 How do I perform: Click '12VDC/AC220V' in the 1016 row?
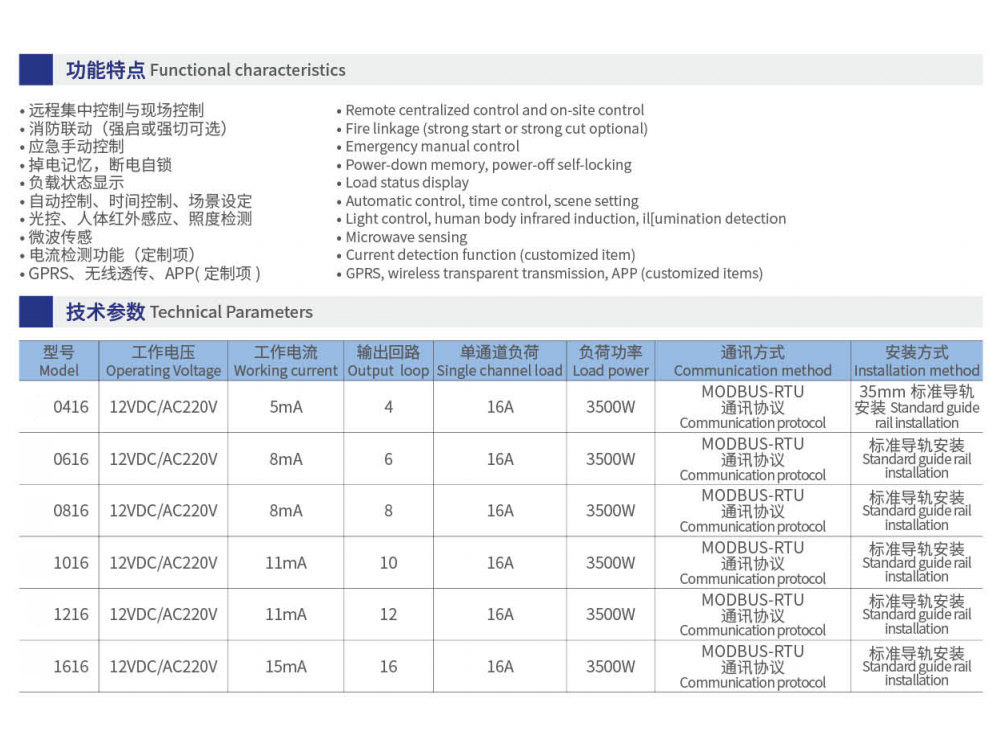(x=163, y=563)
